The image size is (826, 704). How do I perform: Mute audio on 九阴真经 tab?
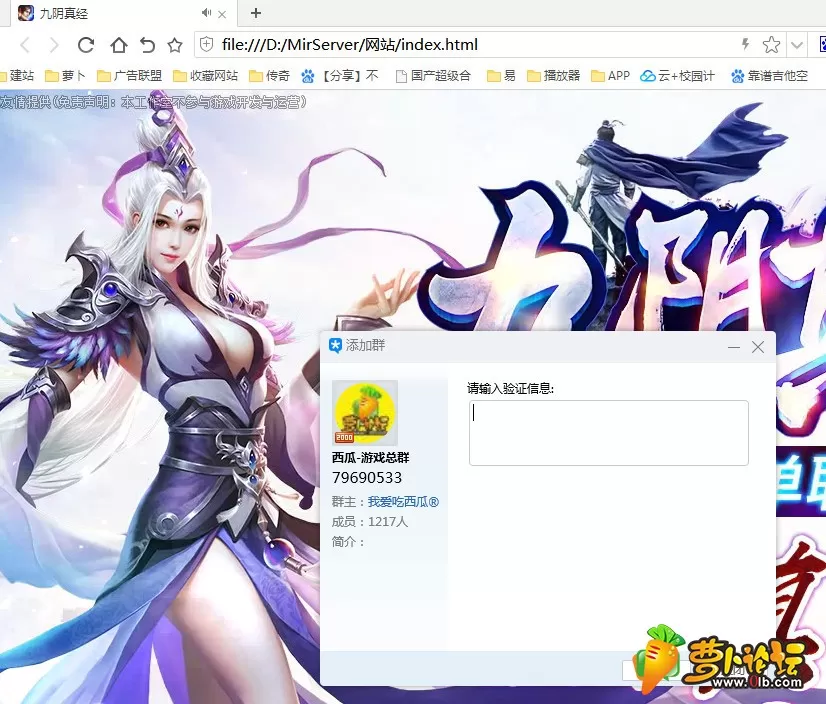point(206,13)
